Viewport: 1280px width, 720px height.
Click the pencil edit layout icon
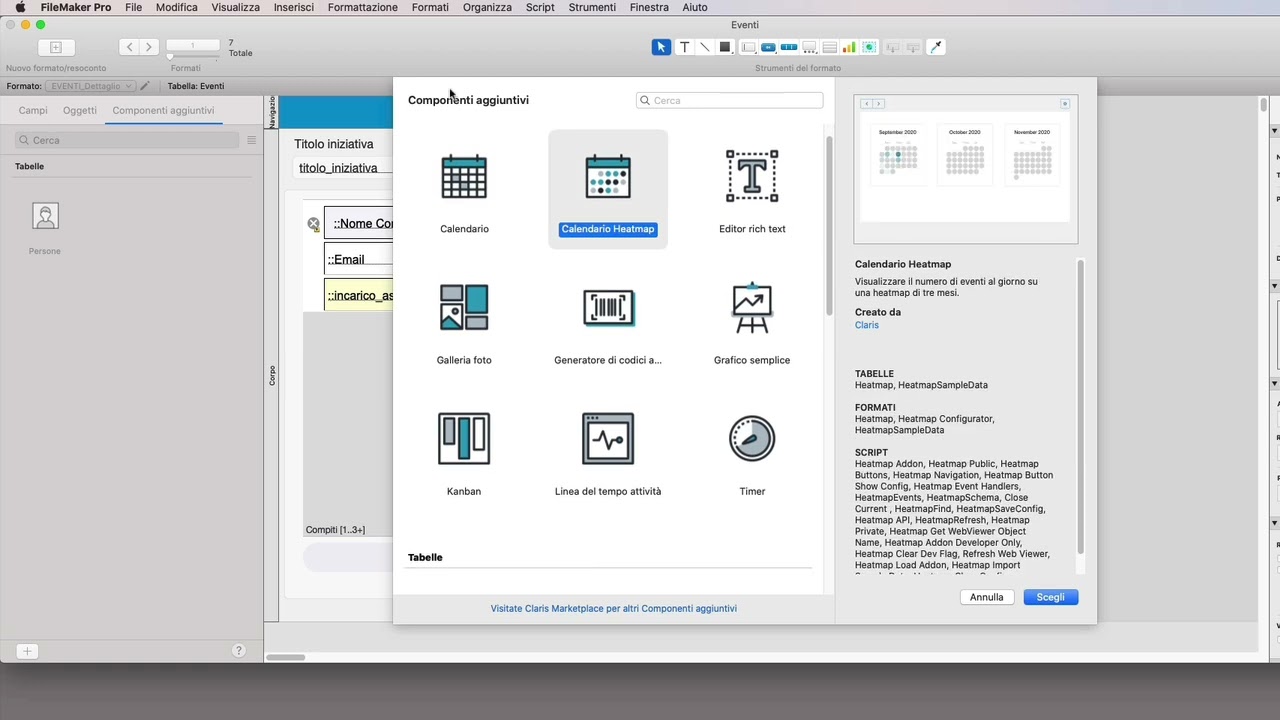pyautogui.click(x=145, y=86)
